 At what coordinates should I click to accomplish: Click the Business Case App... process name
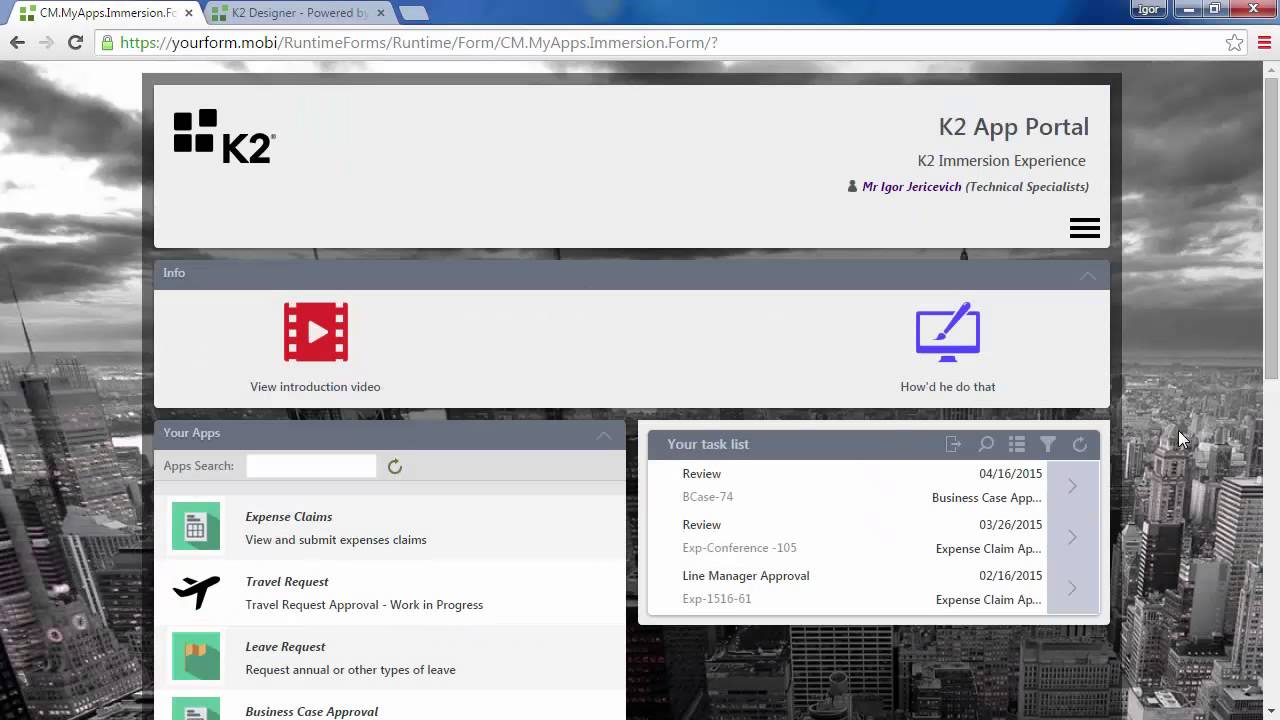coord(987,498)
